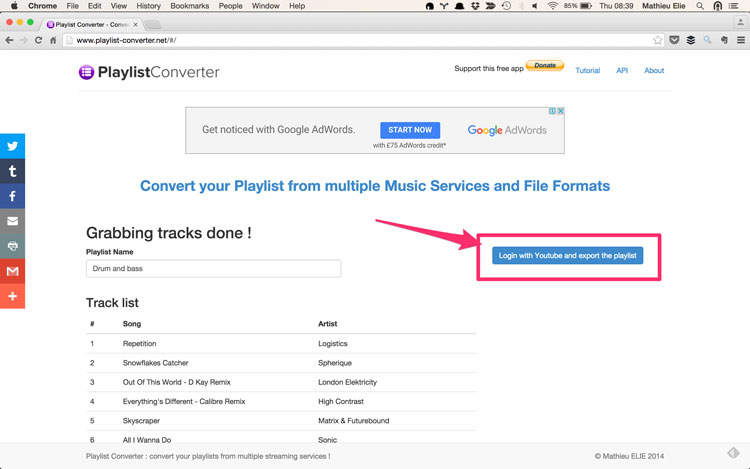Viewport: 750px width, 469px height.
Task: Open the browser home icon
Action: pyautogui.click(x=53, y=40)
